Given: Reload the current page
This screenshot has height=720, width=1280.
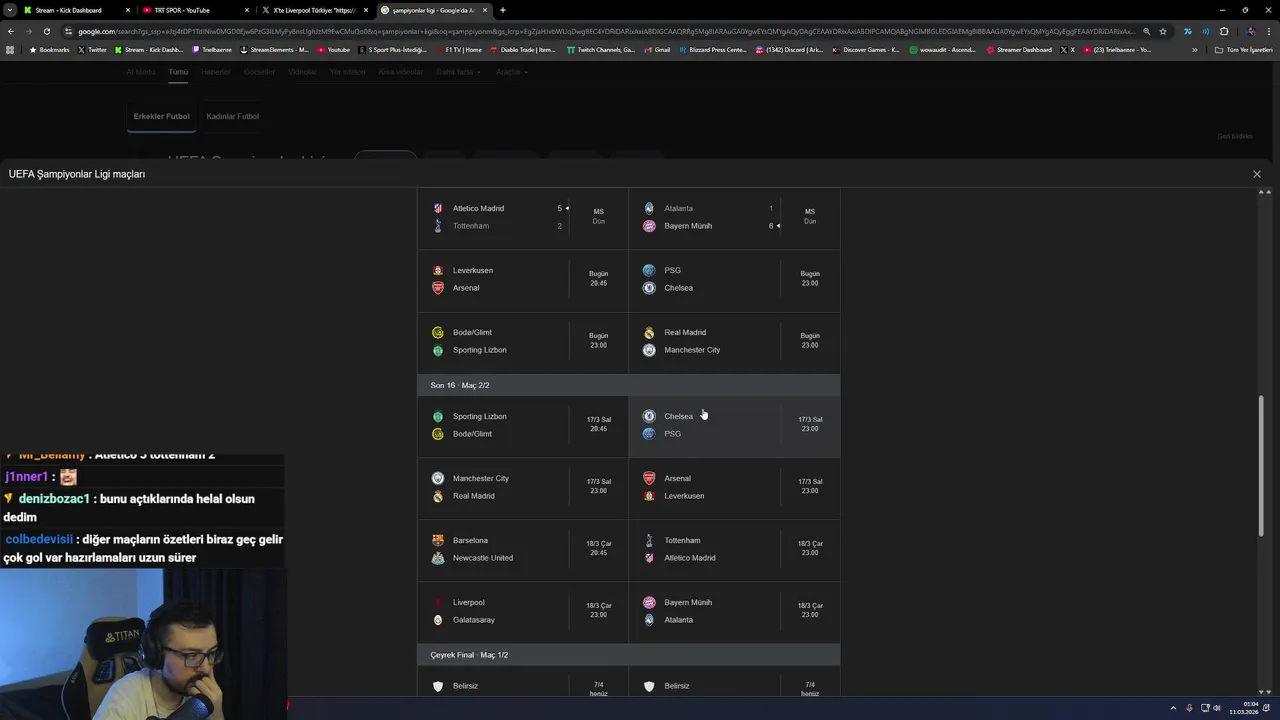Looking at the screenshot, I should 46,31.
